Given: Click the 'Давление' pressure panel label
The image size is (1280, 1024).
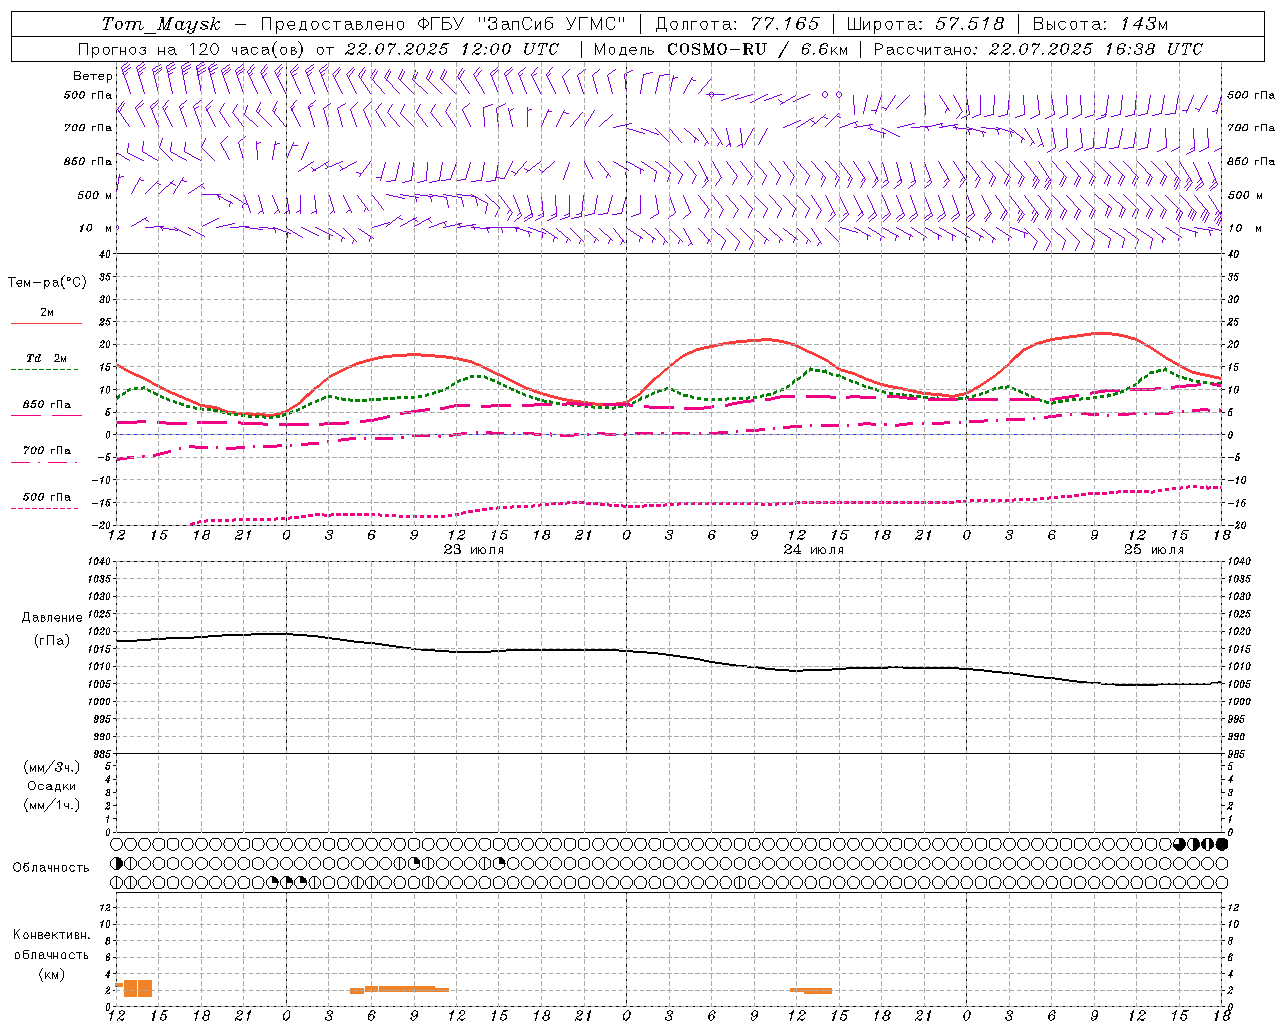Looking at the screenshot, I should [52, 618].
